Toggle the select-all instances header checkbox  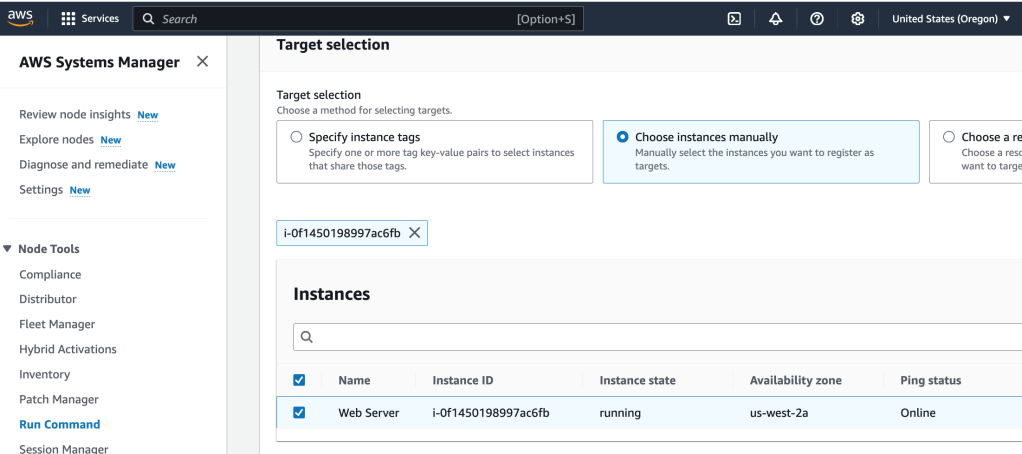(x=299, y=380)
